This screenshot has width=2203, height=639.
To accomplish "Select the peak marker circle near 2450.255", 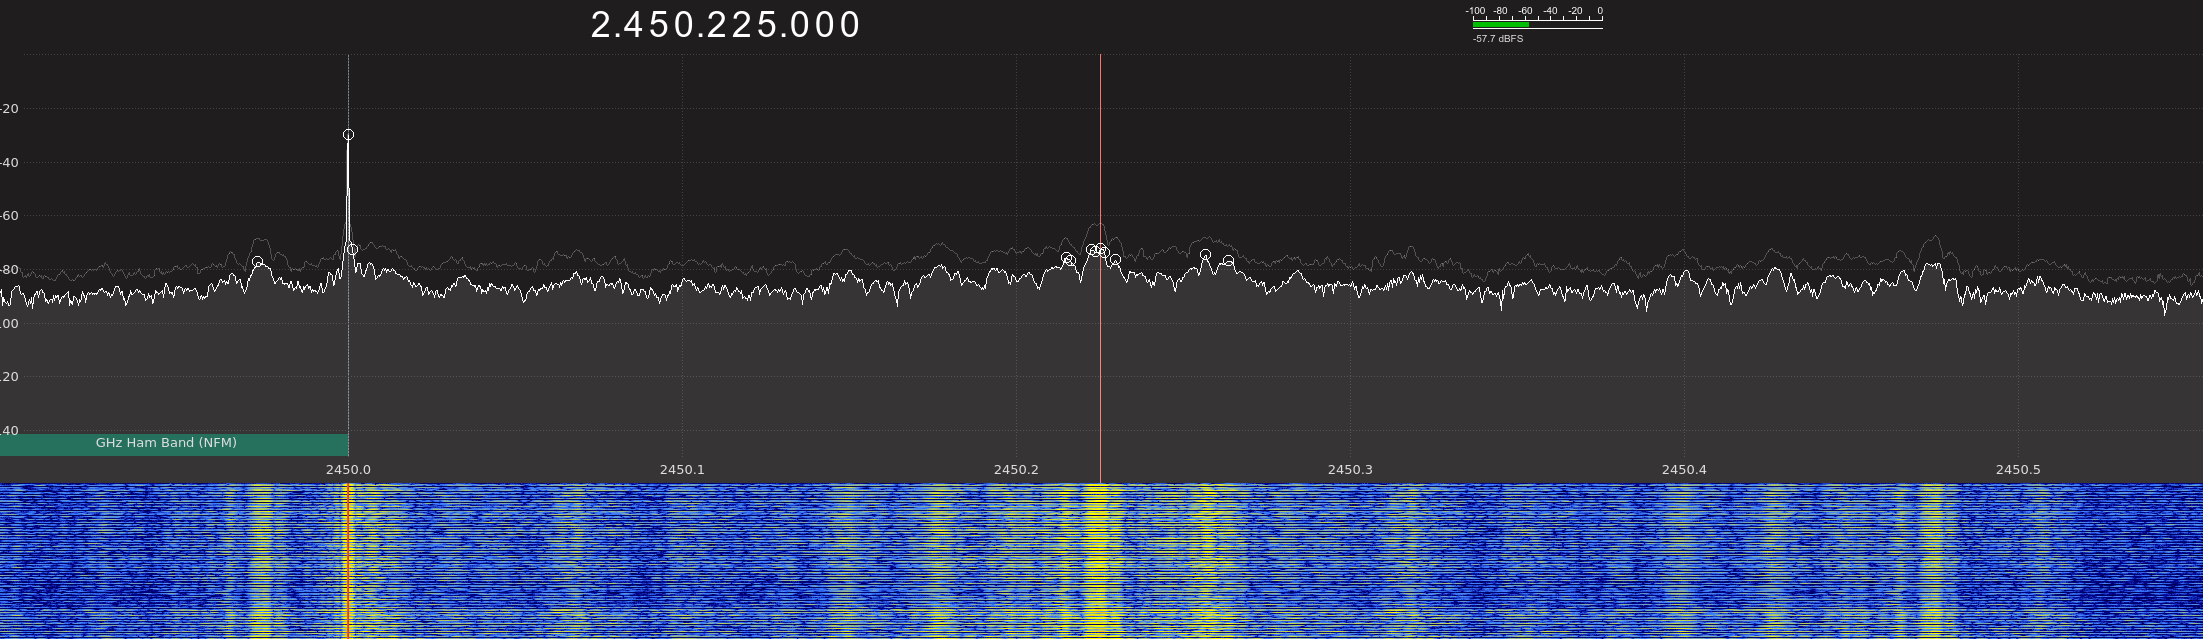I will [1205, 255].
